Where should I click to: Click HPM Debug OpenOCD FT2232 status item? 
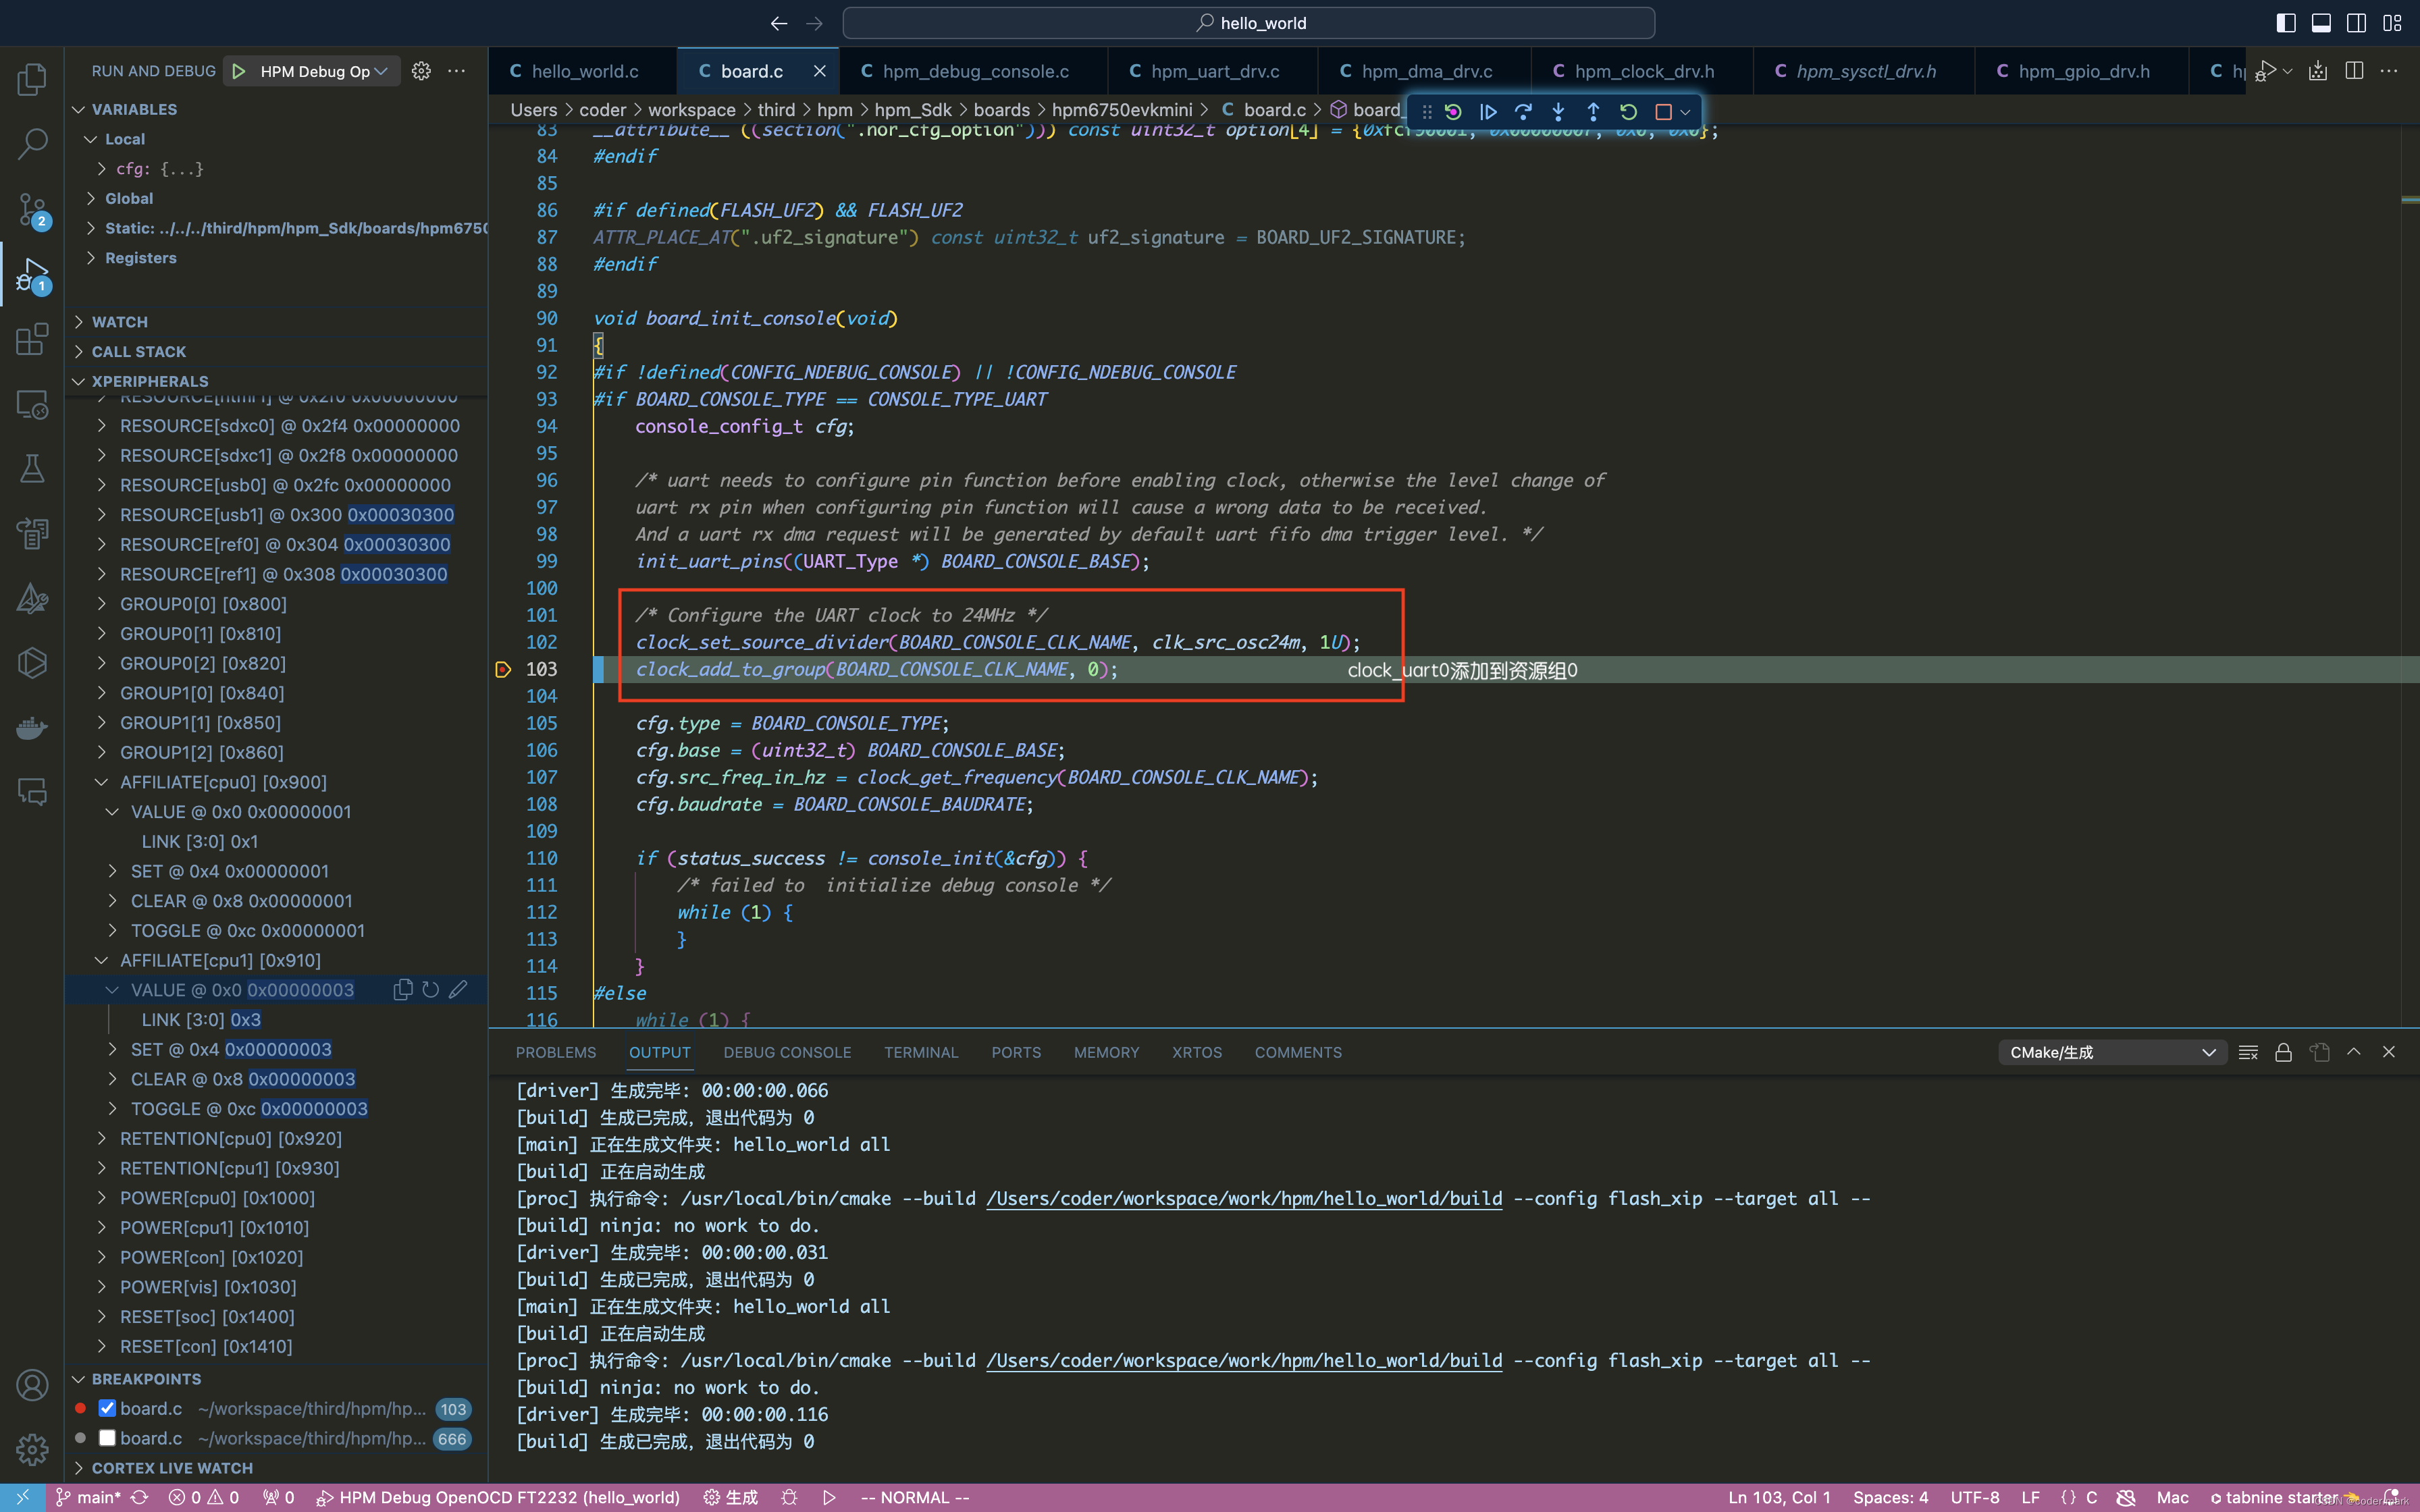pyautogui.click(x=498, y=1497)
